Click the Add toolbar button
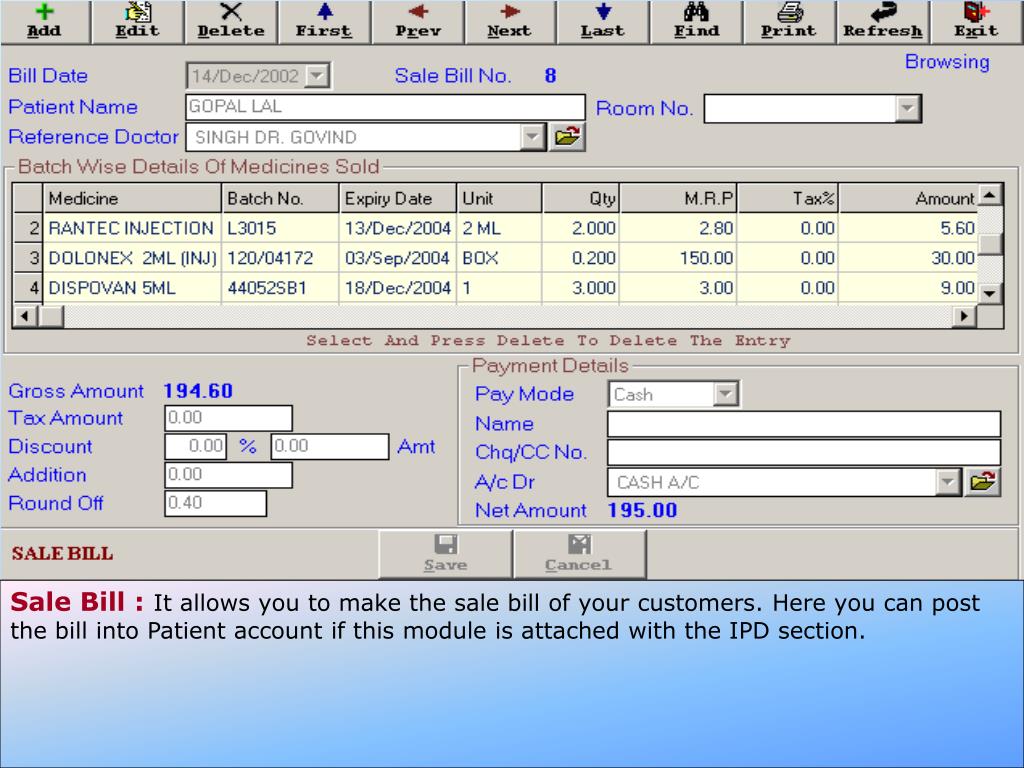 [44, 22]
